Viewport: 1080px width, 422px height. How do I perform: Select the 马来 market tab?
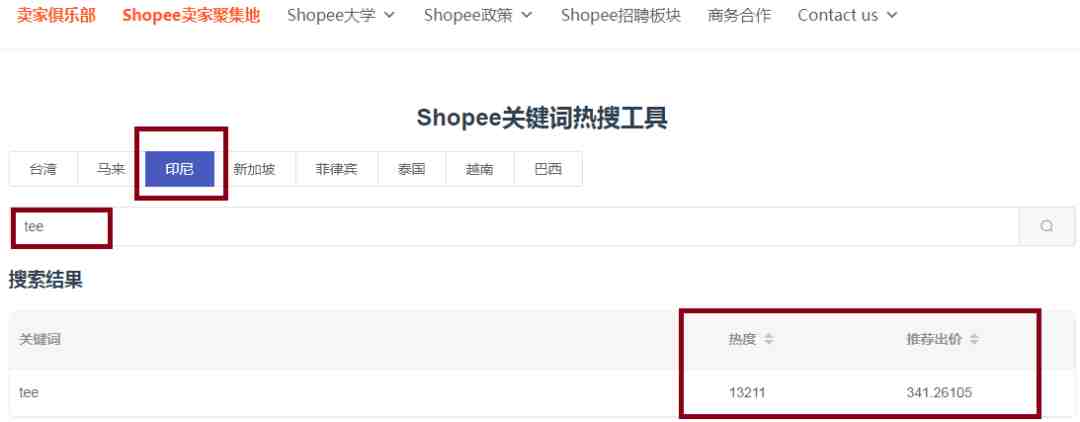click(112, 169)
